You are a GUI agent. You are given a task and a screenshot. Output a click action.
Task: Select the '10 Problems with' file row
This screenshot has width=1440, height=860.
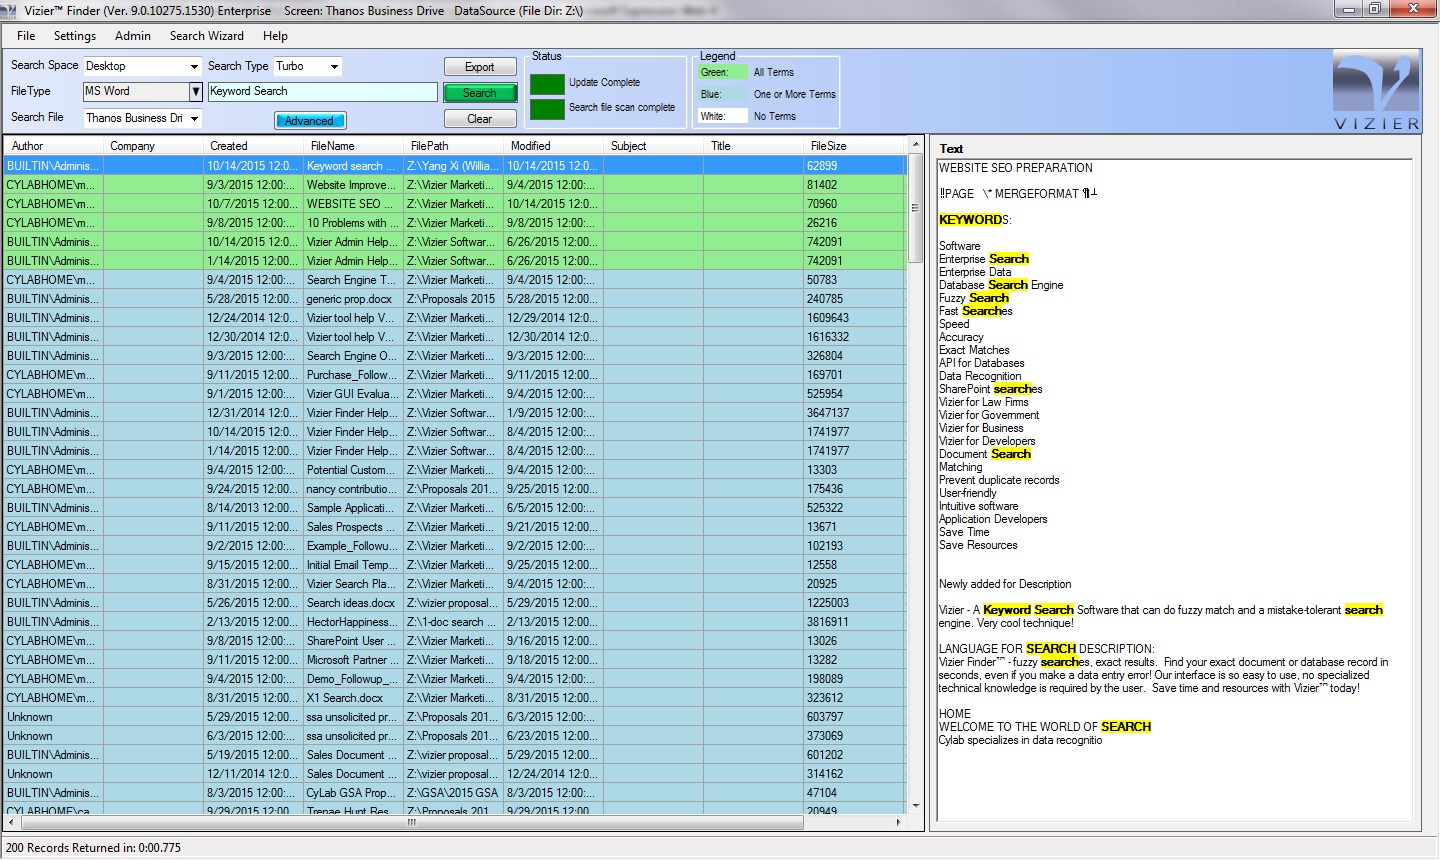455,223
